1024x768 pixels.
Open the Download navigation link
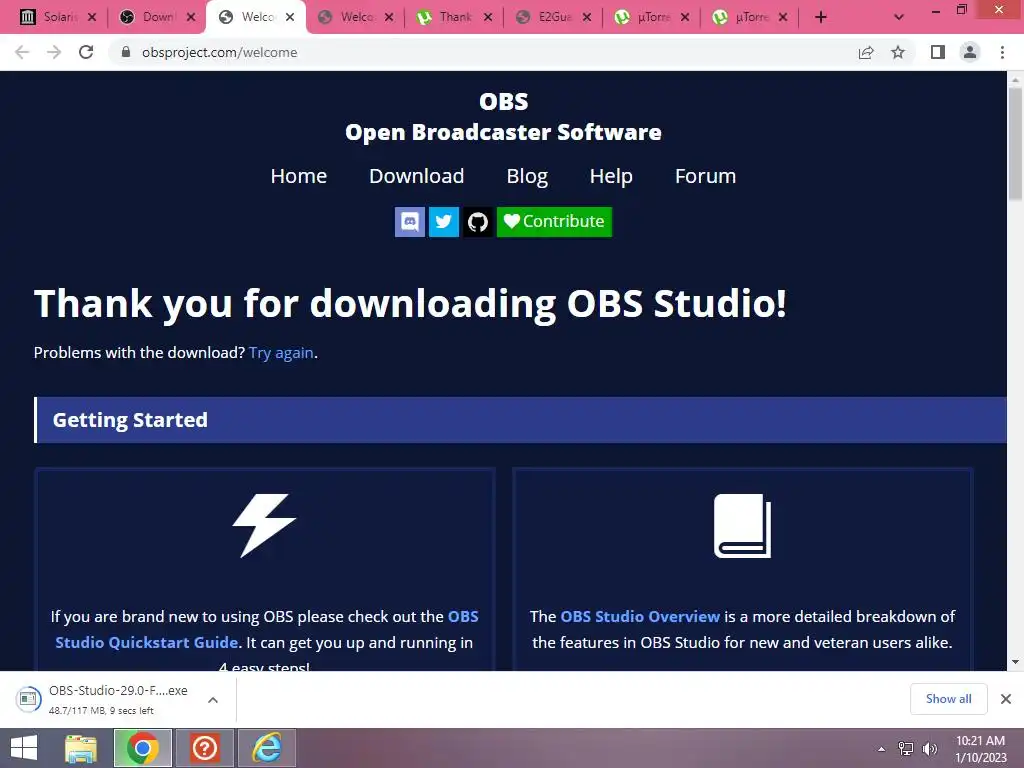pyautogui.click(x=417, y=176)
